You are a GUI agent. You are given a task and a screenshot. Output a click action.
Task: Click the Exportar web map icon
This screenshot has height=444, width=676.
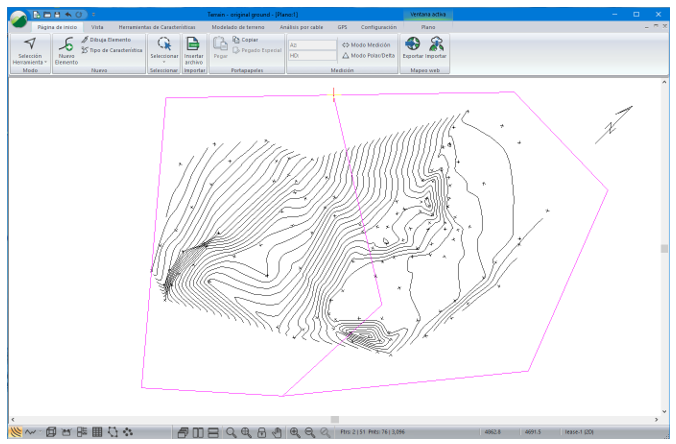[x=411, y=44]
